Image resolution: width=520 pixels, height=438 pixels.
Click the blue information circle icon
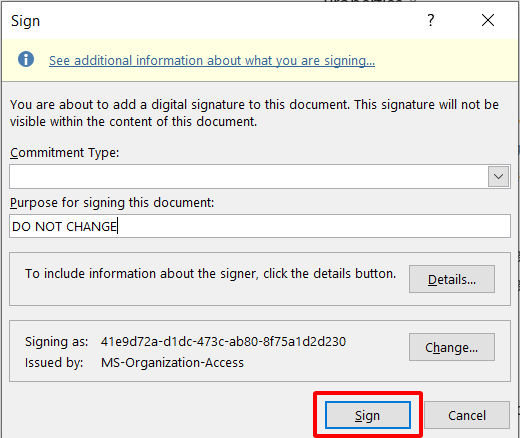click(x=26, y=59)
